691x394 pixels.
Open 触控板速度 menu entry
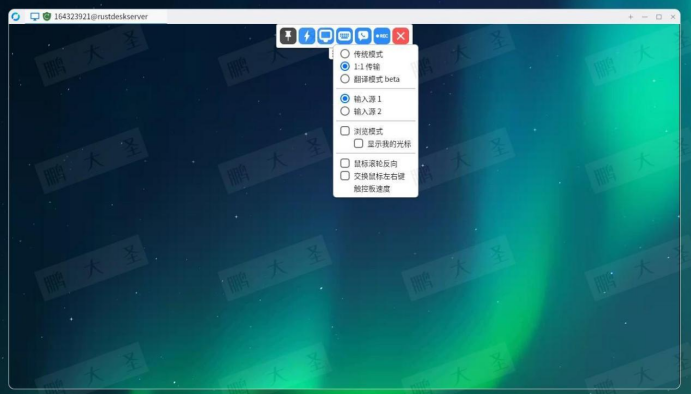(372, 189)
